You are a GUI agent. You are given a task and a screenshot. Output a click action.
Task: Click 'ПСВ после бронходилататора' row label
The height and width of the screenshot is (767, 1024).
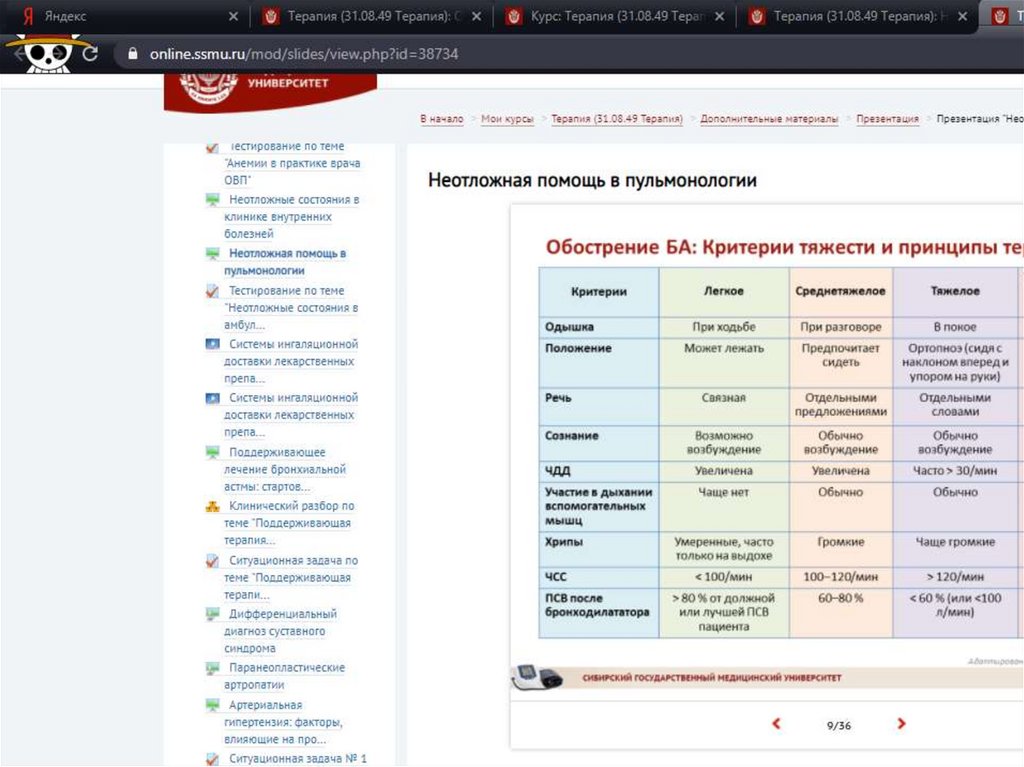coord(597,605)
